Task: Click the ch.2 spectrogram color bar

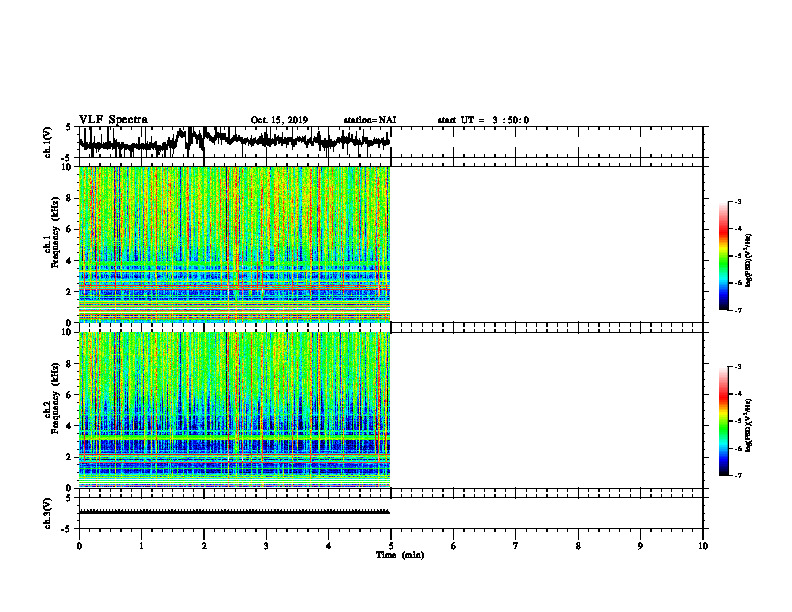Action: [724, 421]
